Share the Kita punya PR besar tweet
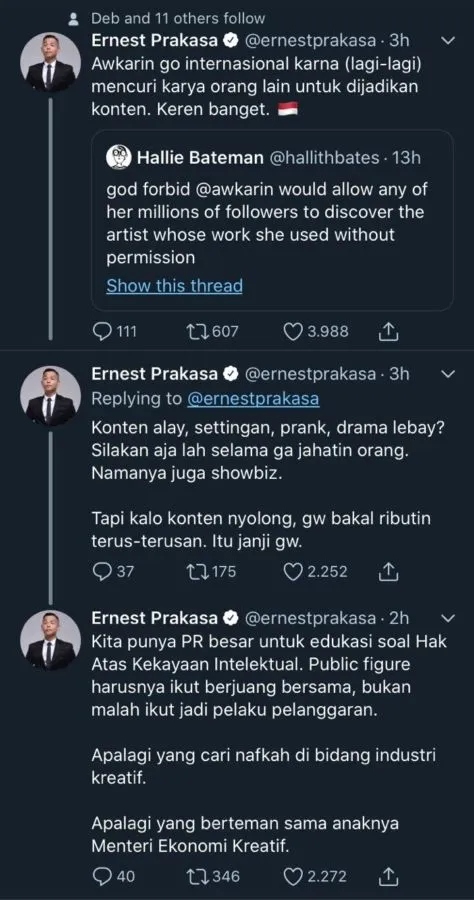This screenshot has height=900, width=474. tap(389, 876)
